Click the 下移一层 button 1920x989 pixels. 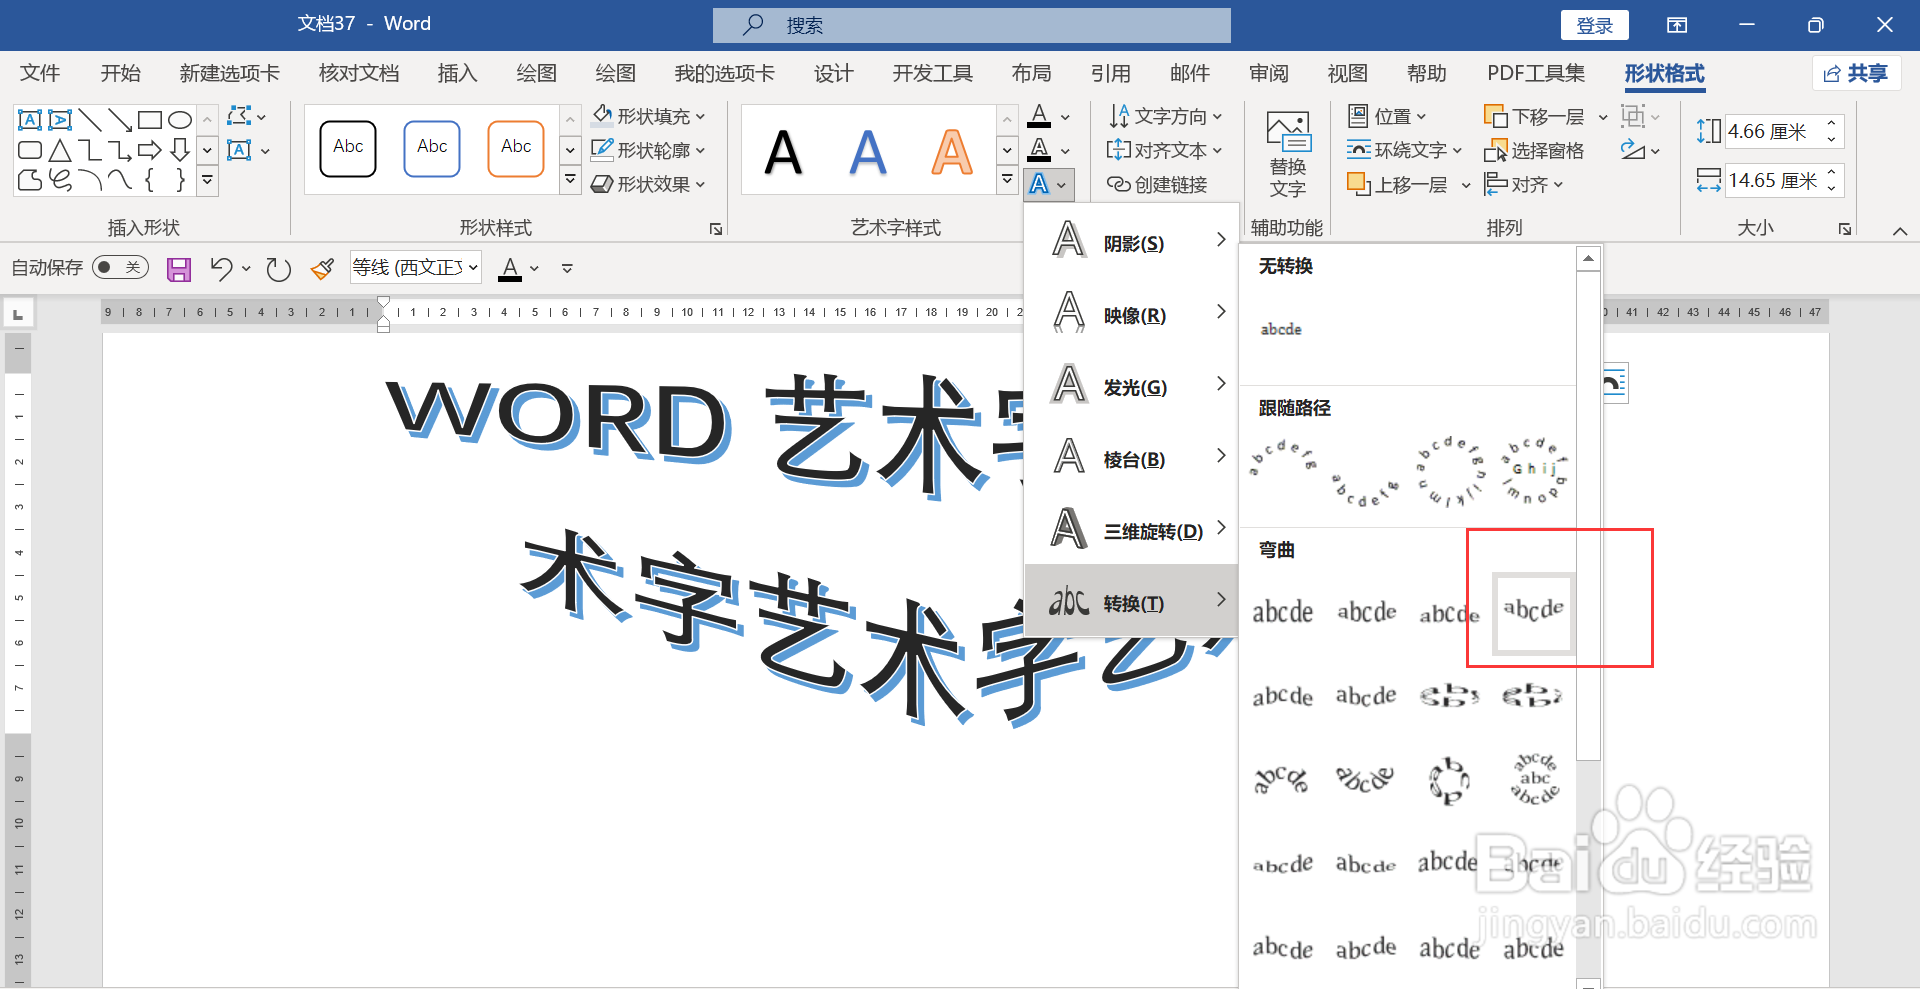point(1535,116)
